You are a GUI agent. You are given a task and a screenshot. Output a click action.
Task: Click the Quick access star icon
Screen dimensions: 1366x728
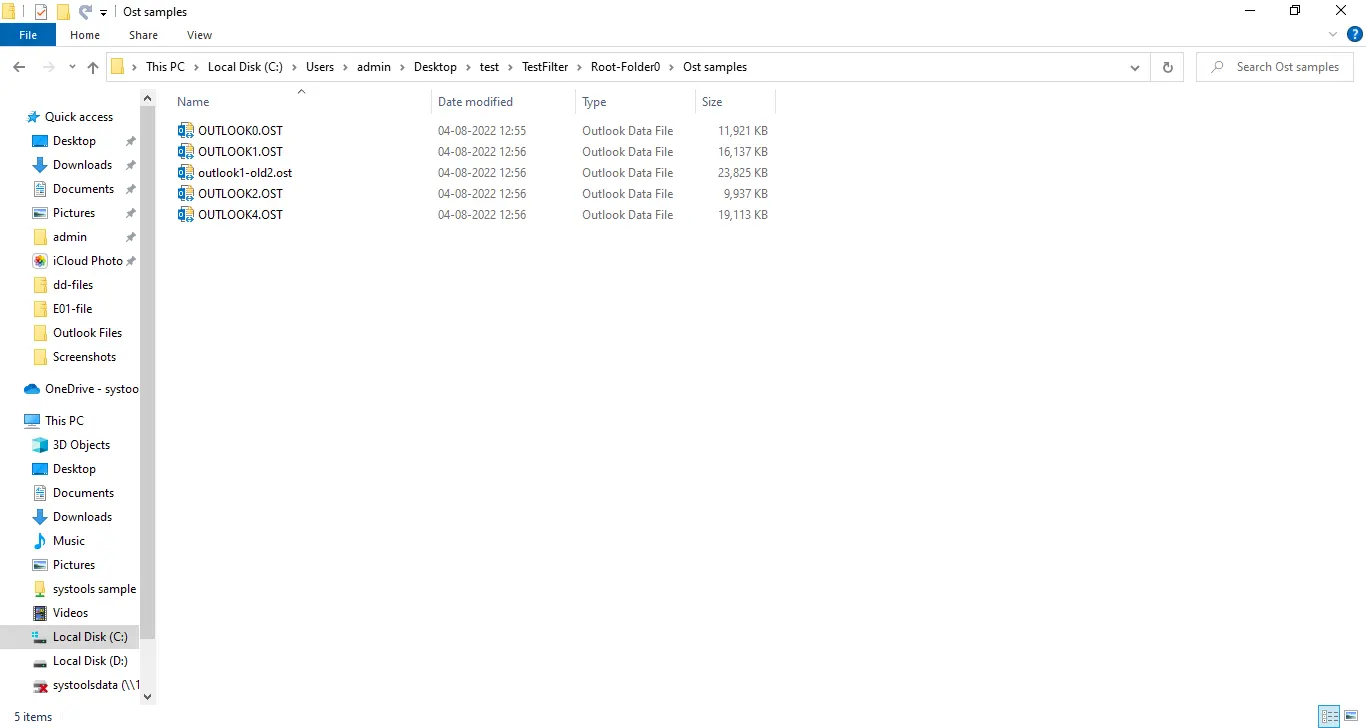point(33,117)
